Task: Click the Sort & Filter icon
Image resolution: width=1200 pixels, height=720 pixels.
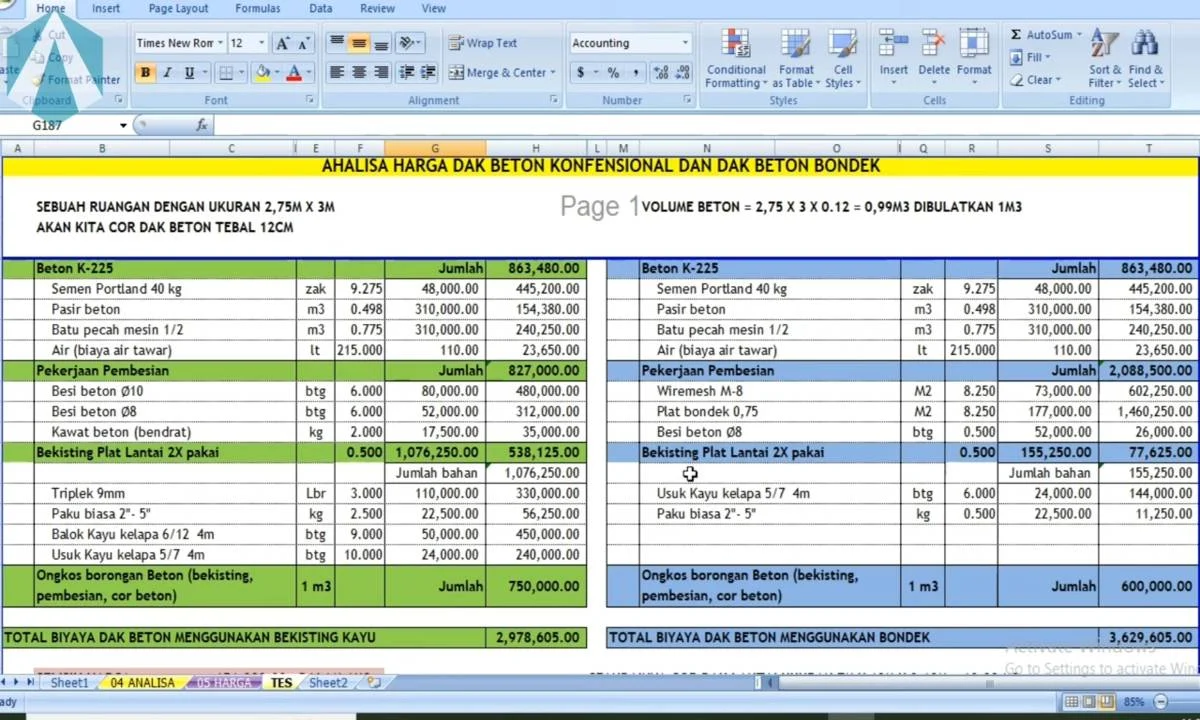Action: [x=1105, y=60]
